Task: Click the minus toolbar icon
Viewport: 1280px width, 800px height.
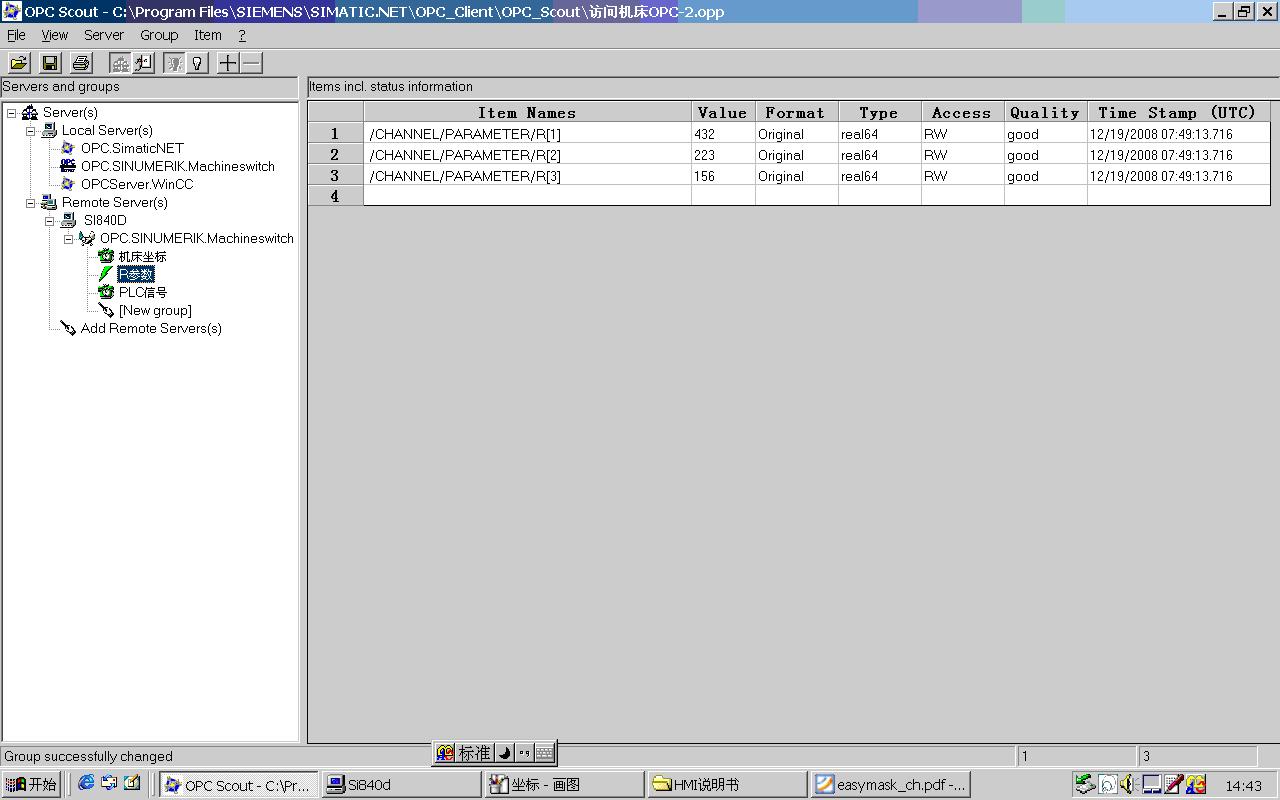Action: (x=251, y=63)
